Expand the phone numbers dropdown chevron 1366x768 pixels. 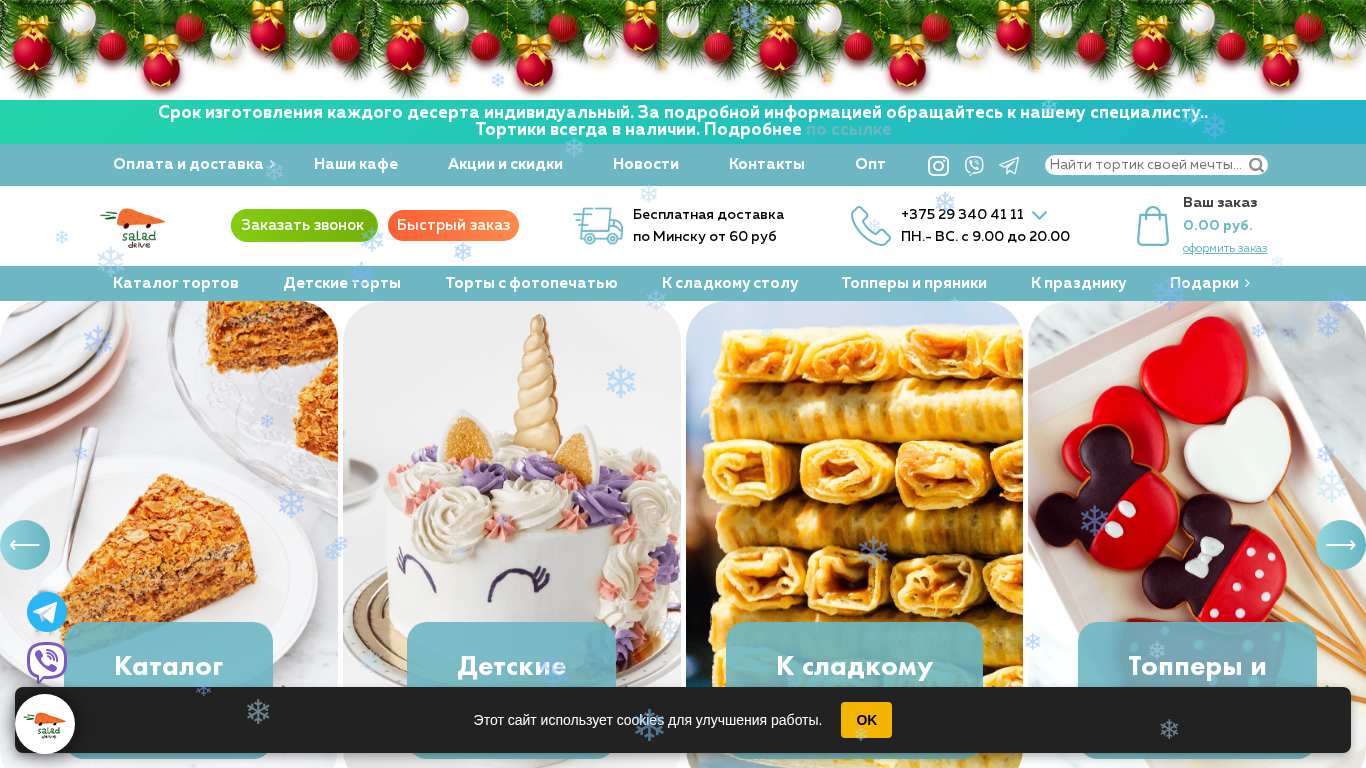point(1039,215)
